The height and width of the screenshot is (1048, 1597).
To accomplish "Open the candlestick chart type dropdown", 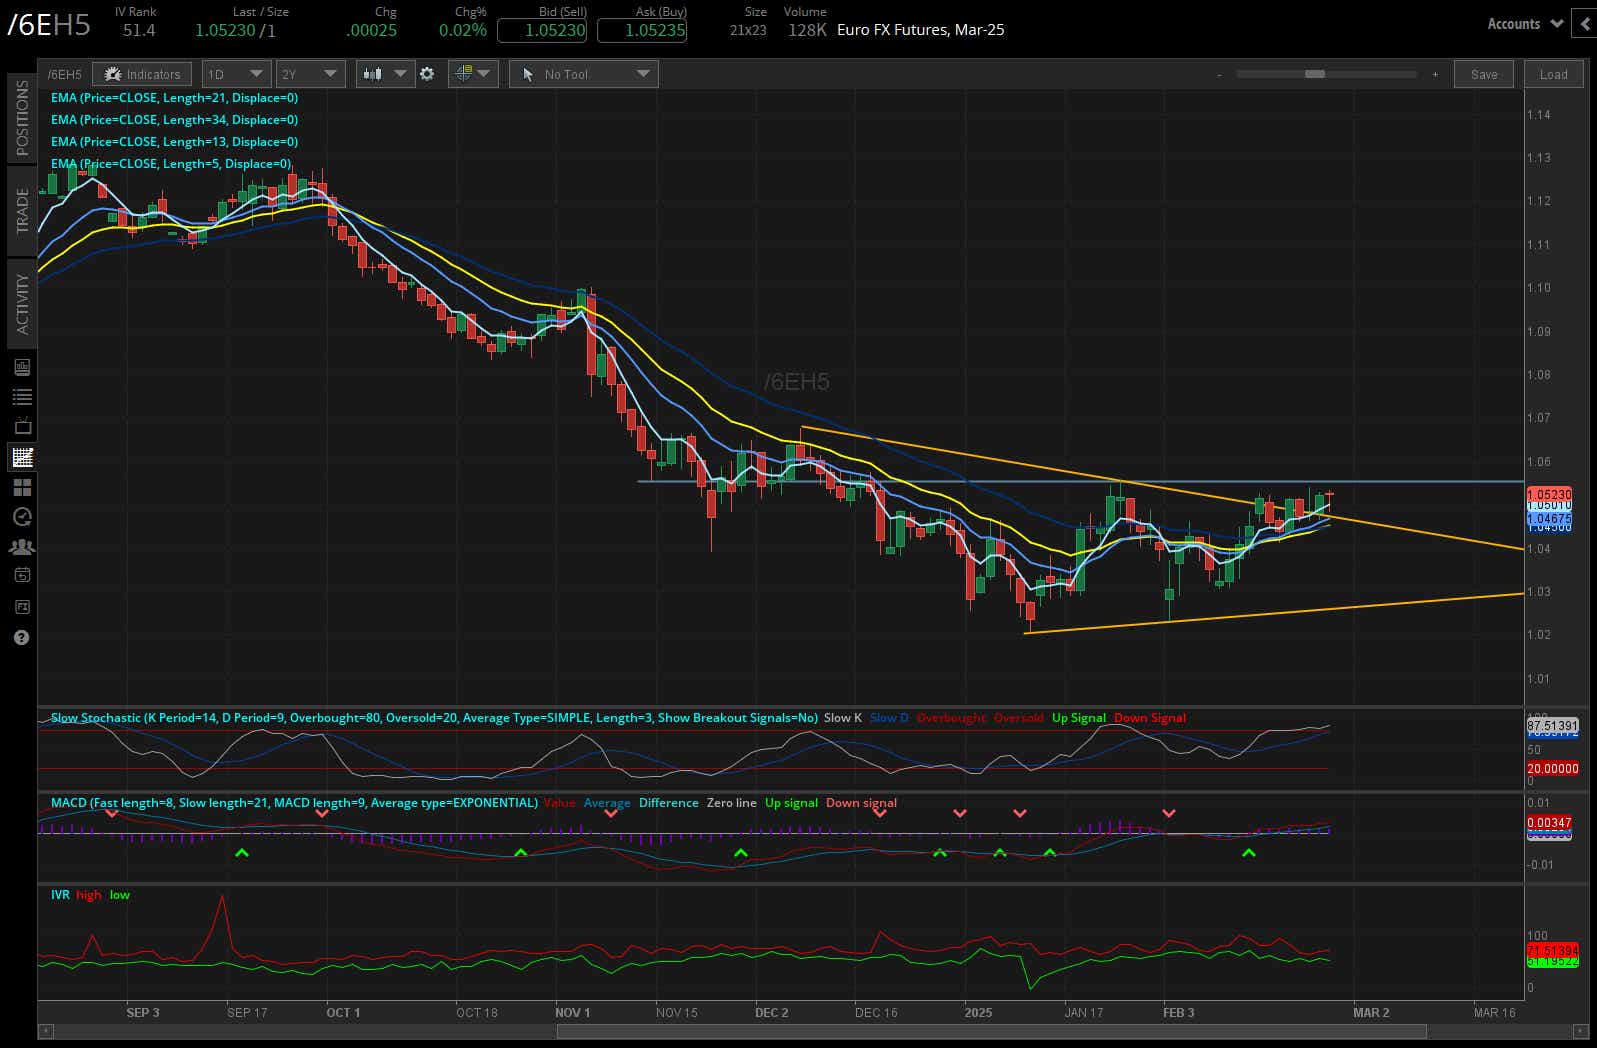I will click(385, 74).
